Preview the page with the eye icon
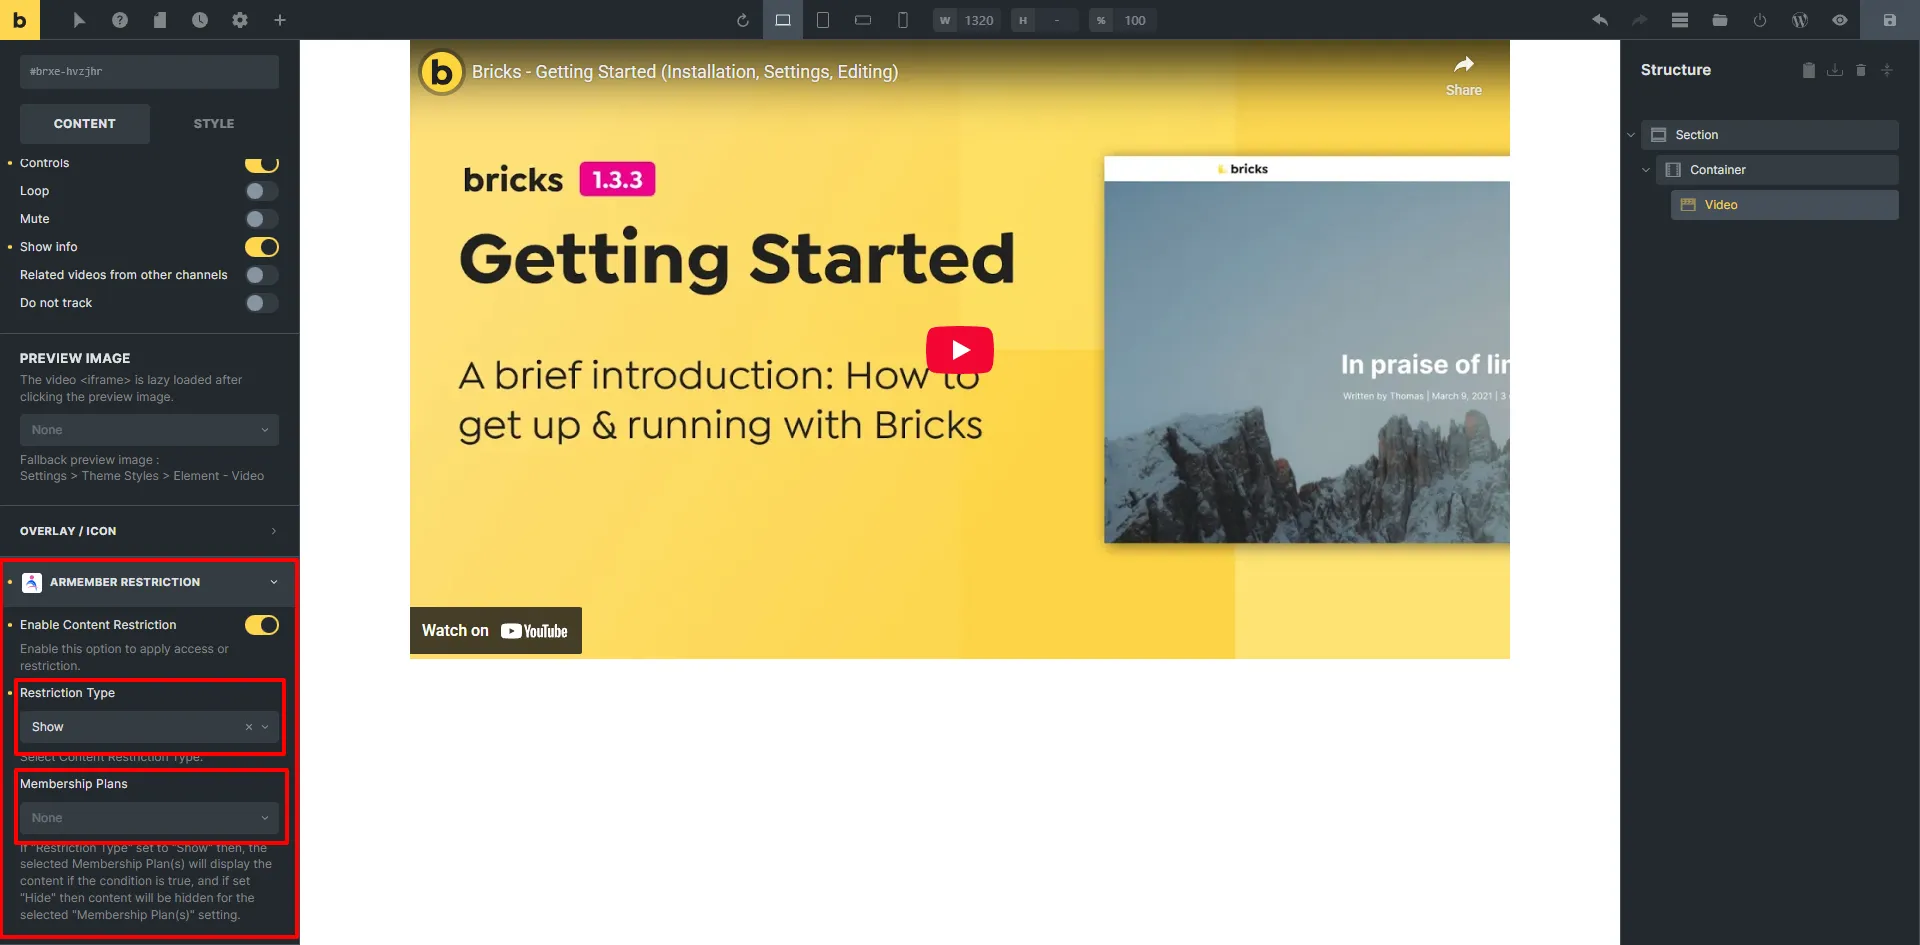The height and width of the screenshot is (945, 1920). click(x=1840, y=20)
